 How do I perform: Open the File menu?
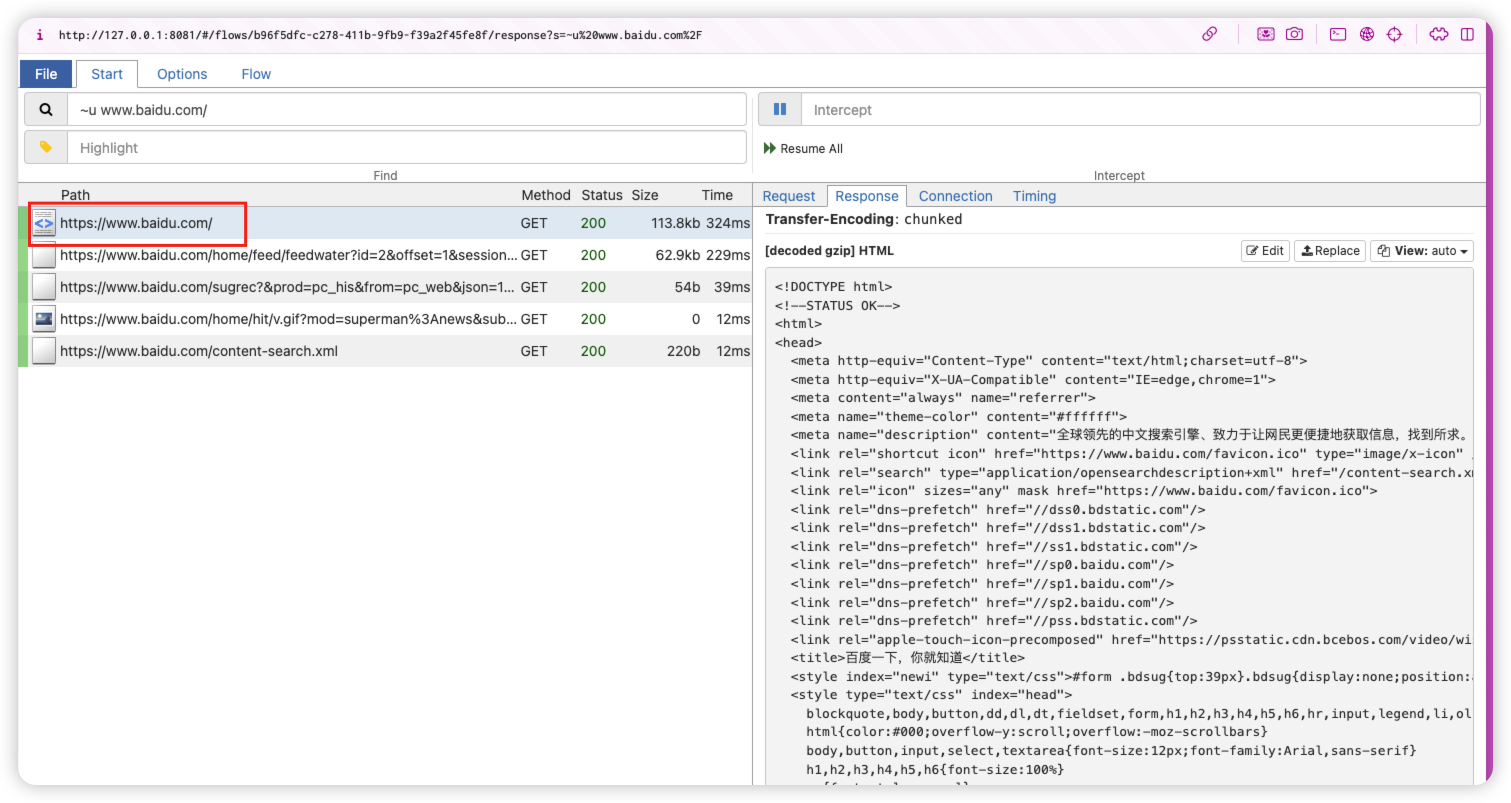click(46, 74)
